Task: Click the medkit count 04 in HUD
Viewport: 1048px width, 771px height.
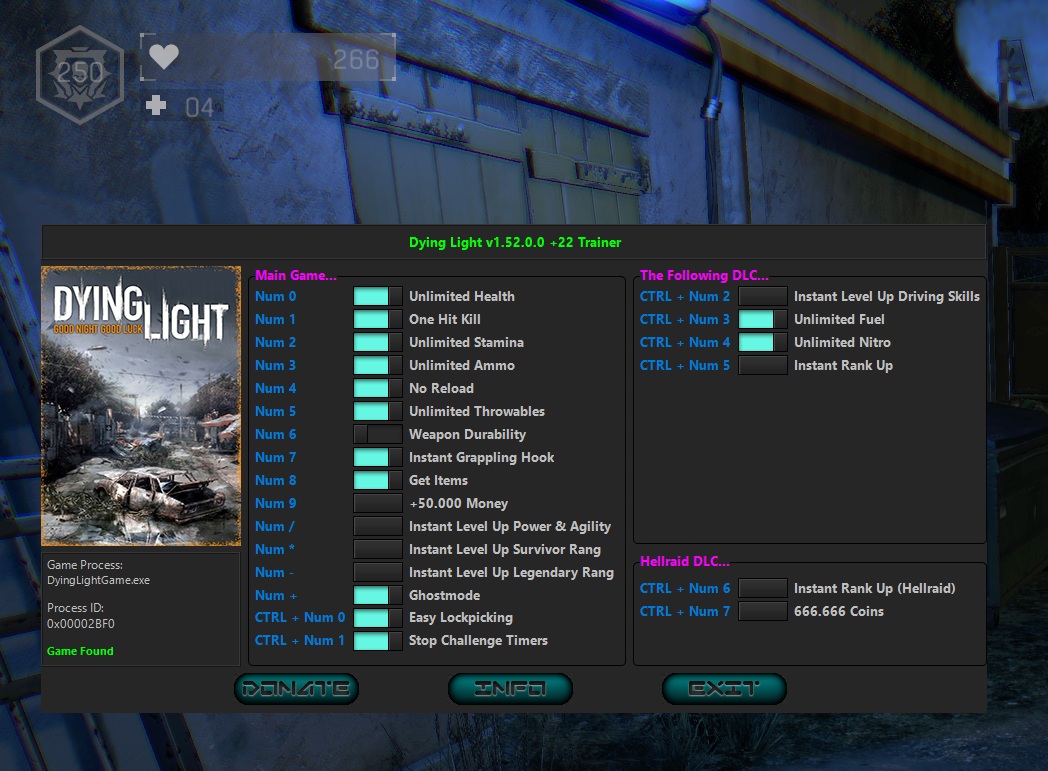Action: pyautogui.click(x=199, y=108)
